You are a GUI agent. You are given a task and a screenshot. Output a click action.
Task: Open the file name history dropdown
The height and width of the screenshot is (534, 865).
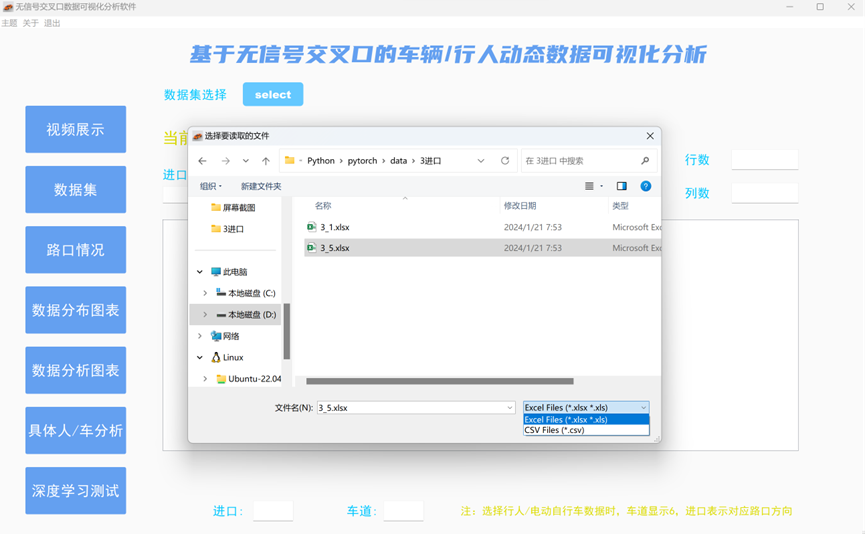(510, 408)
